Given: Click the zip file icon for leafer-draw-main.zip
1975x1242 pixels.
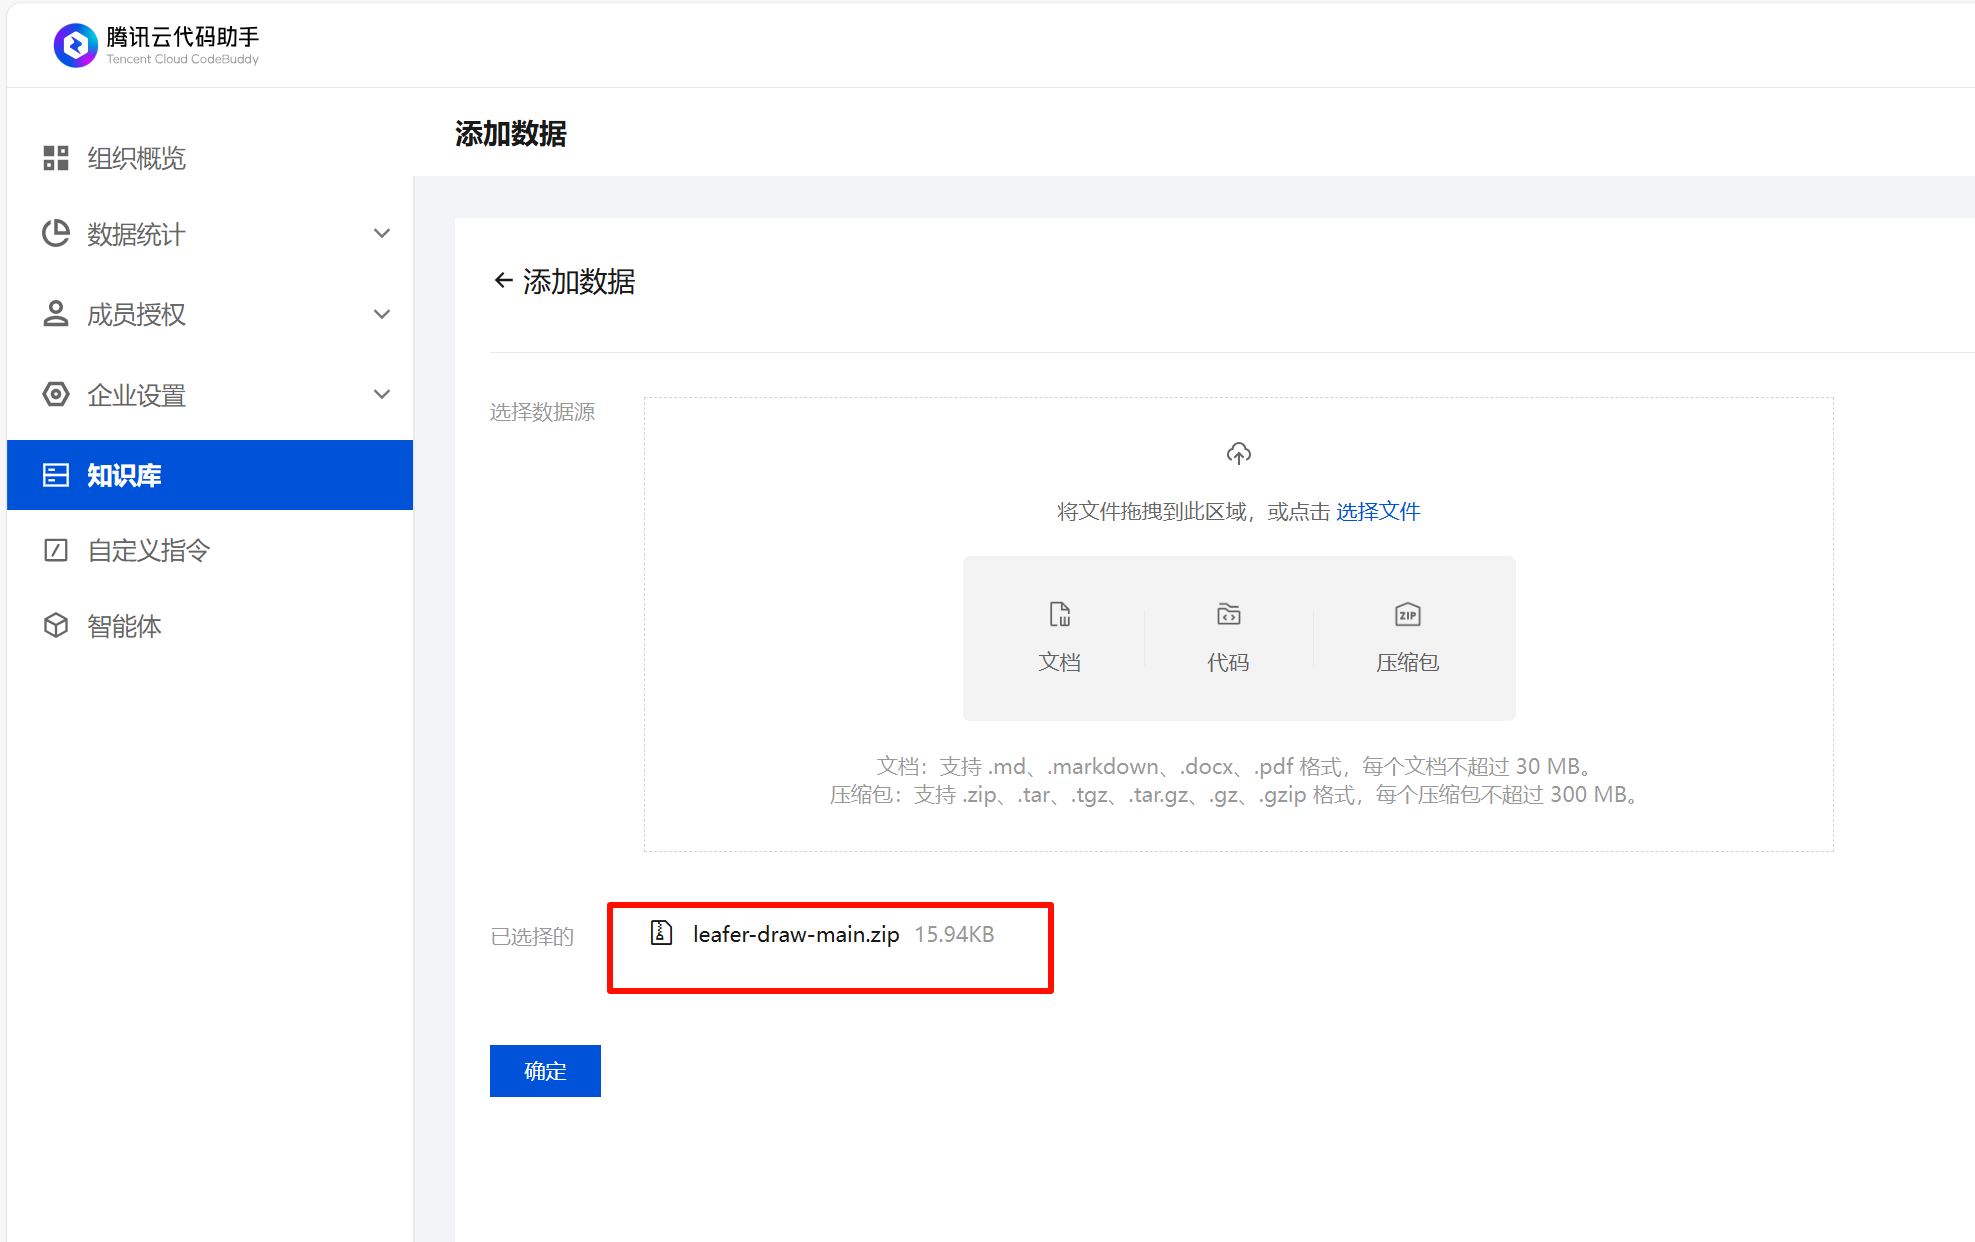Looking at the screenshot, I should [x=661, y=933].
